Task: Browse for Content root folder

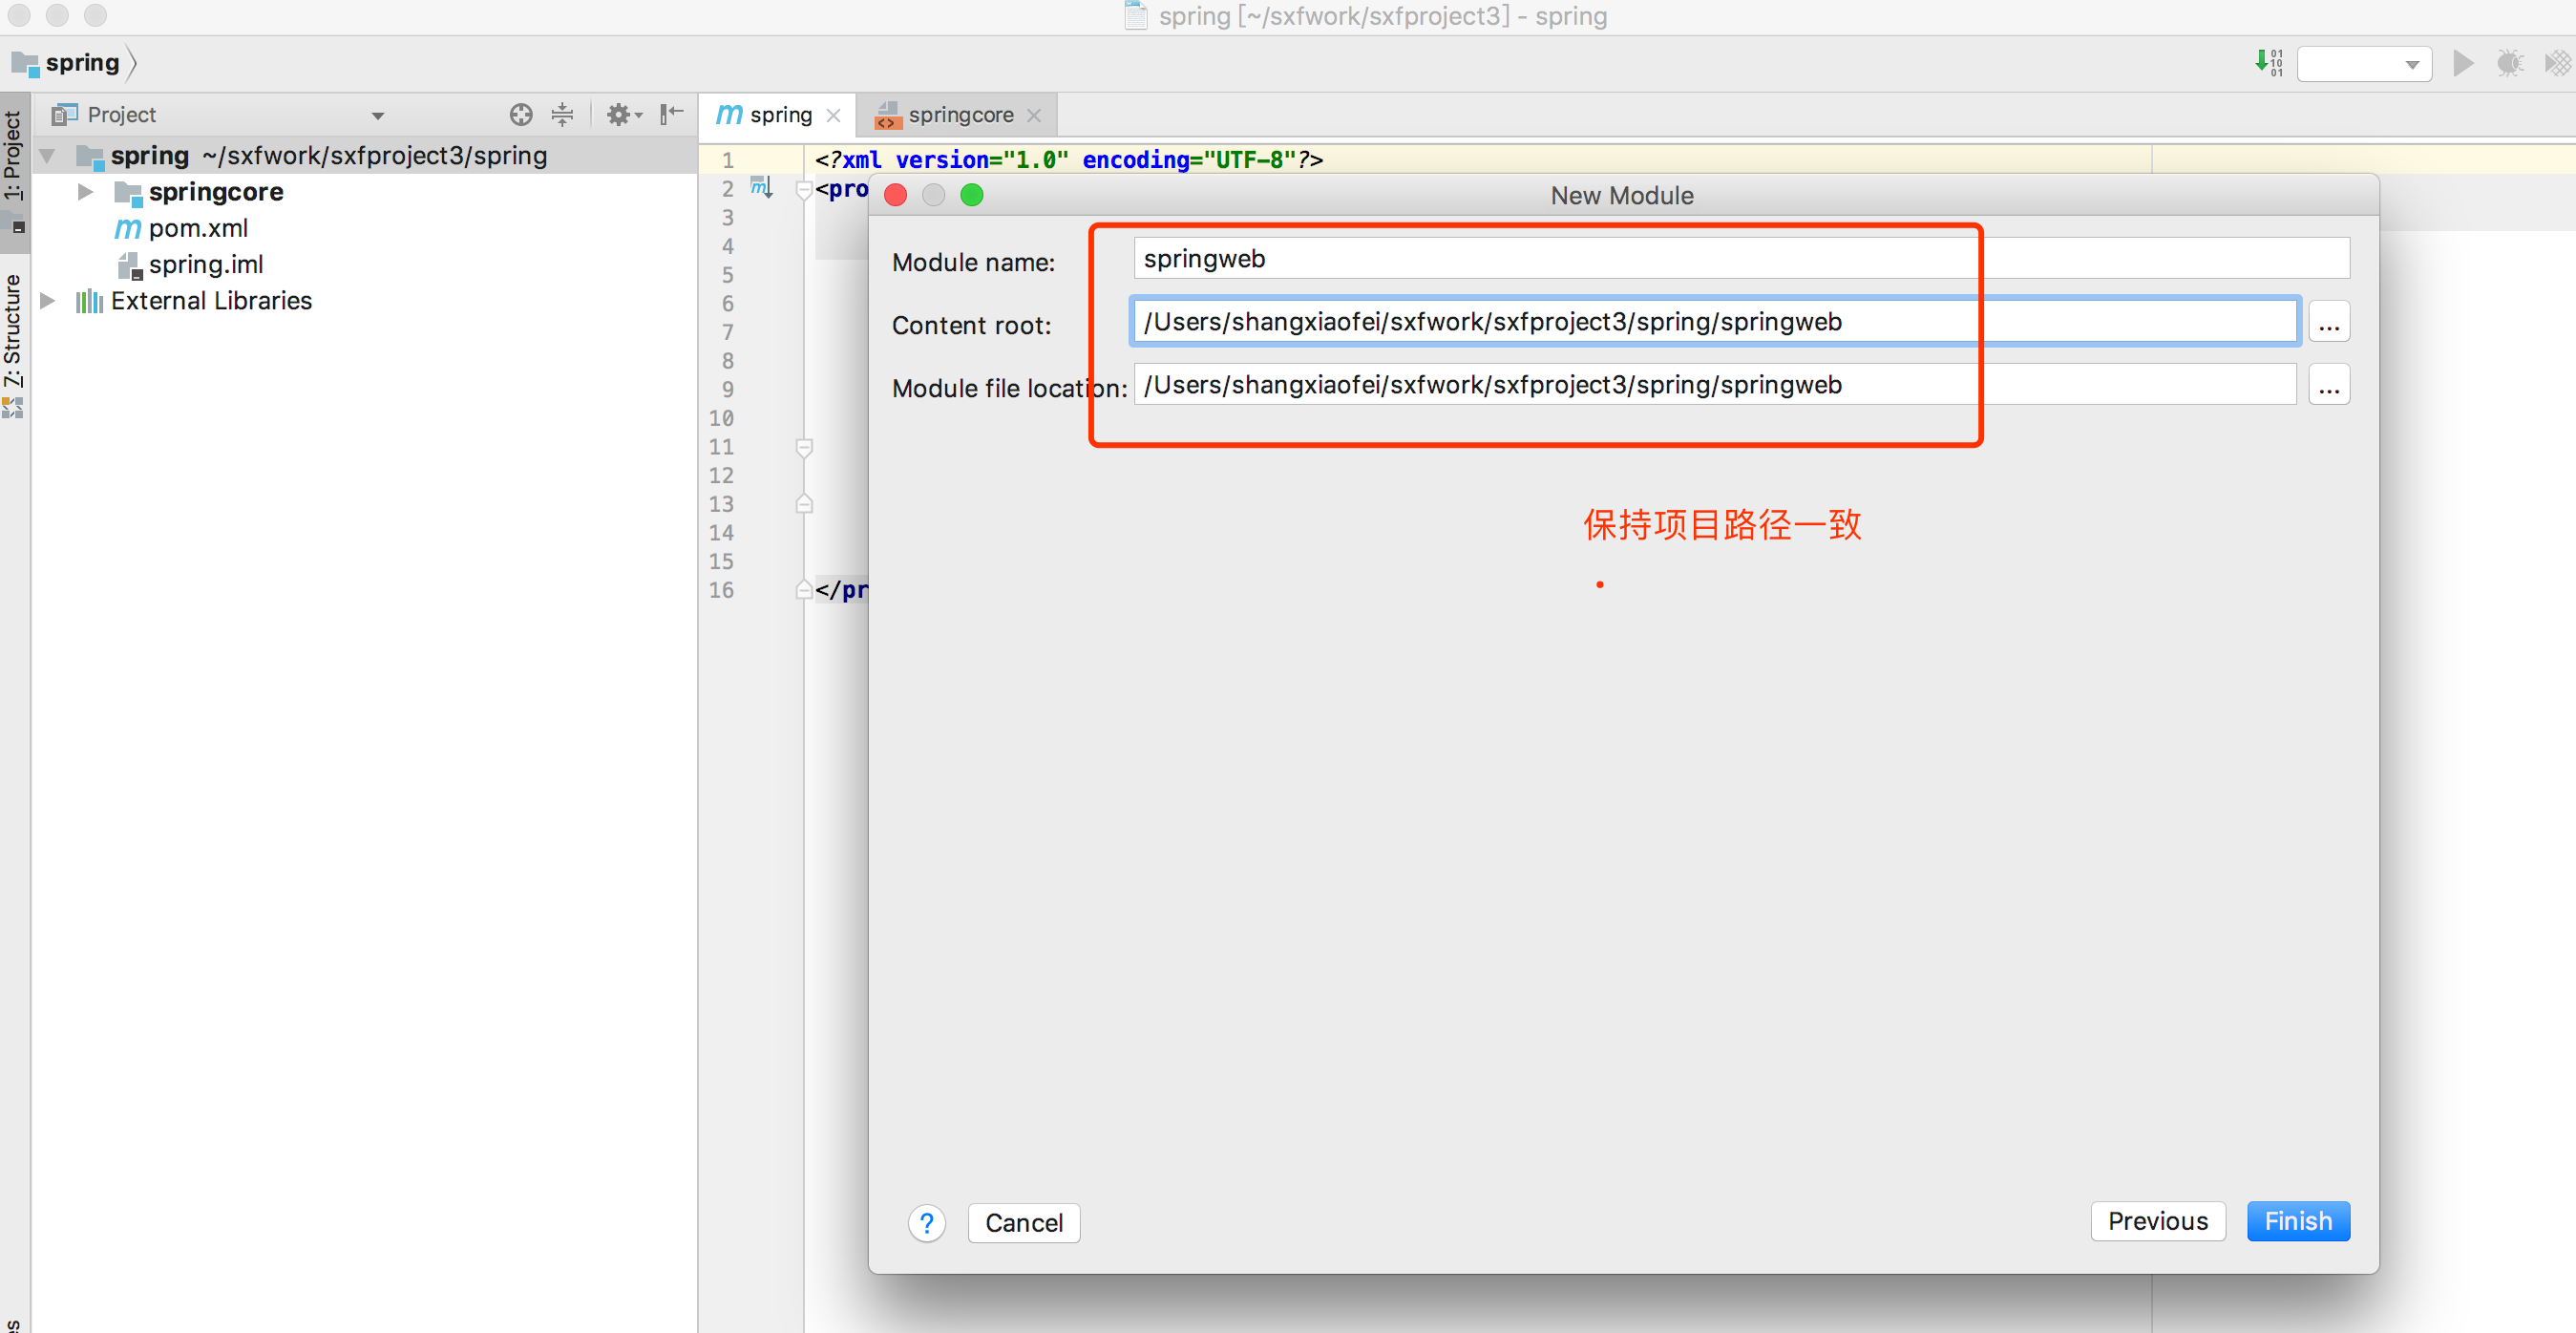Action: [x=2328, y=323]
